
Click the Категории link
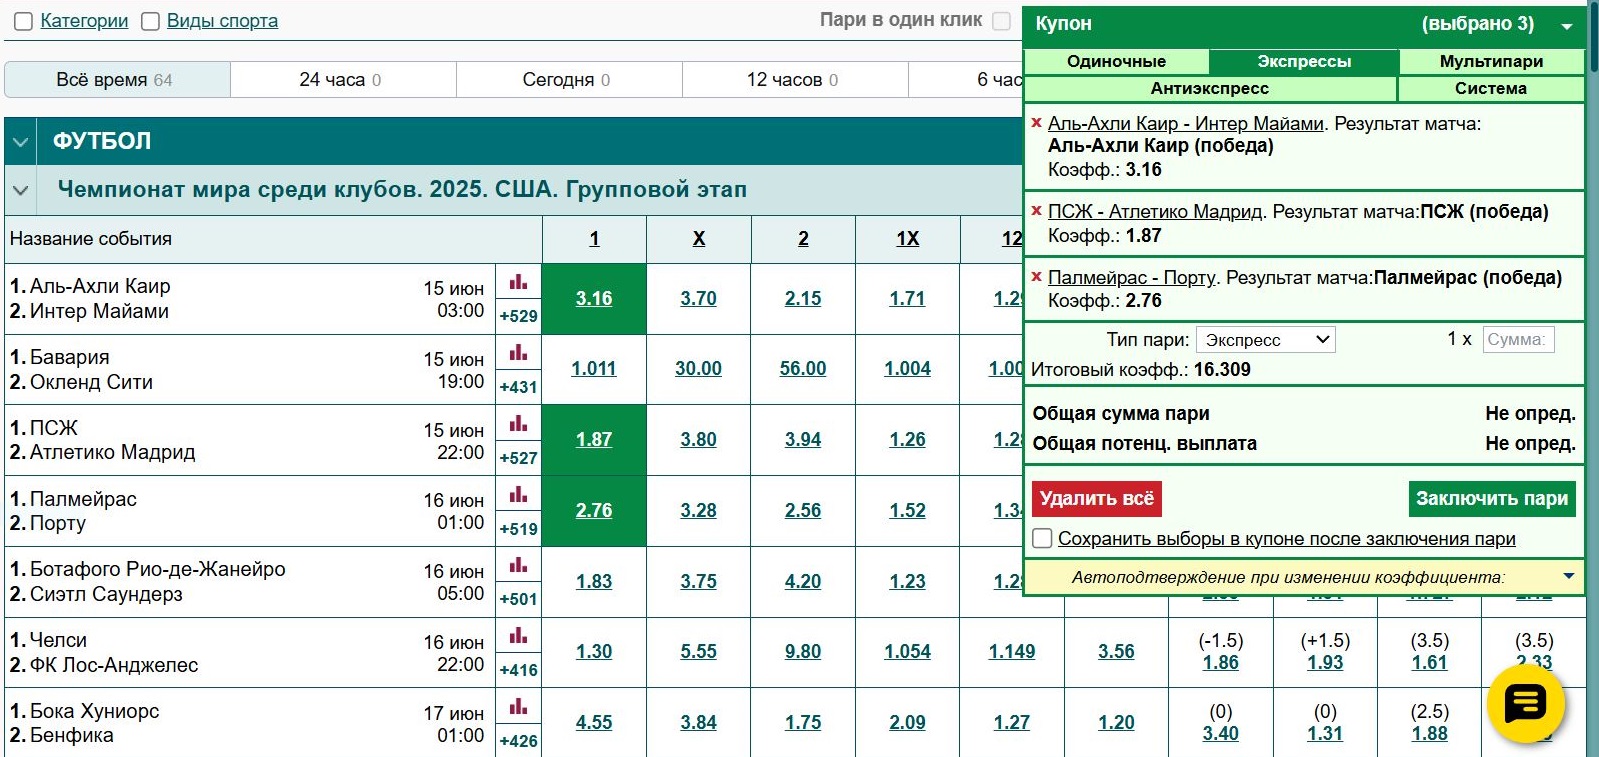point(84,21)
